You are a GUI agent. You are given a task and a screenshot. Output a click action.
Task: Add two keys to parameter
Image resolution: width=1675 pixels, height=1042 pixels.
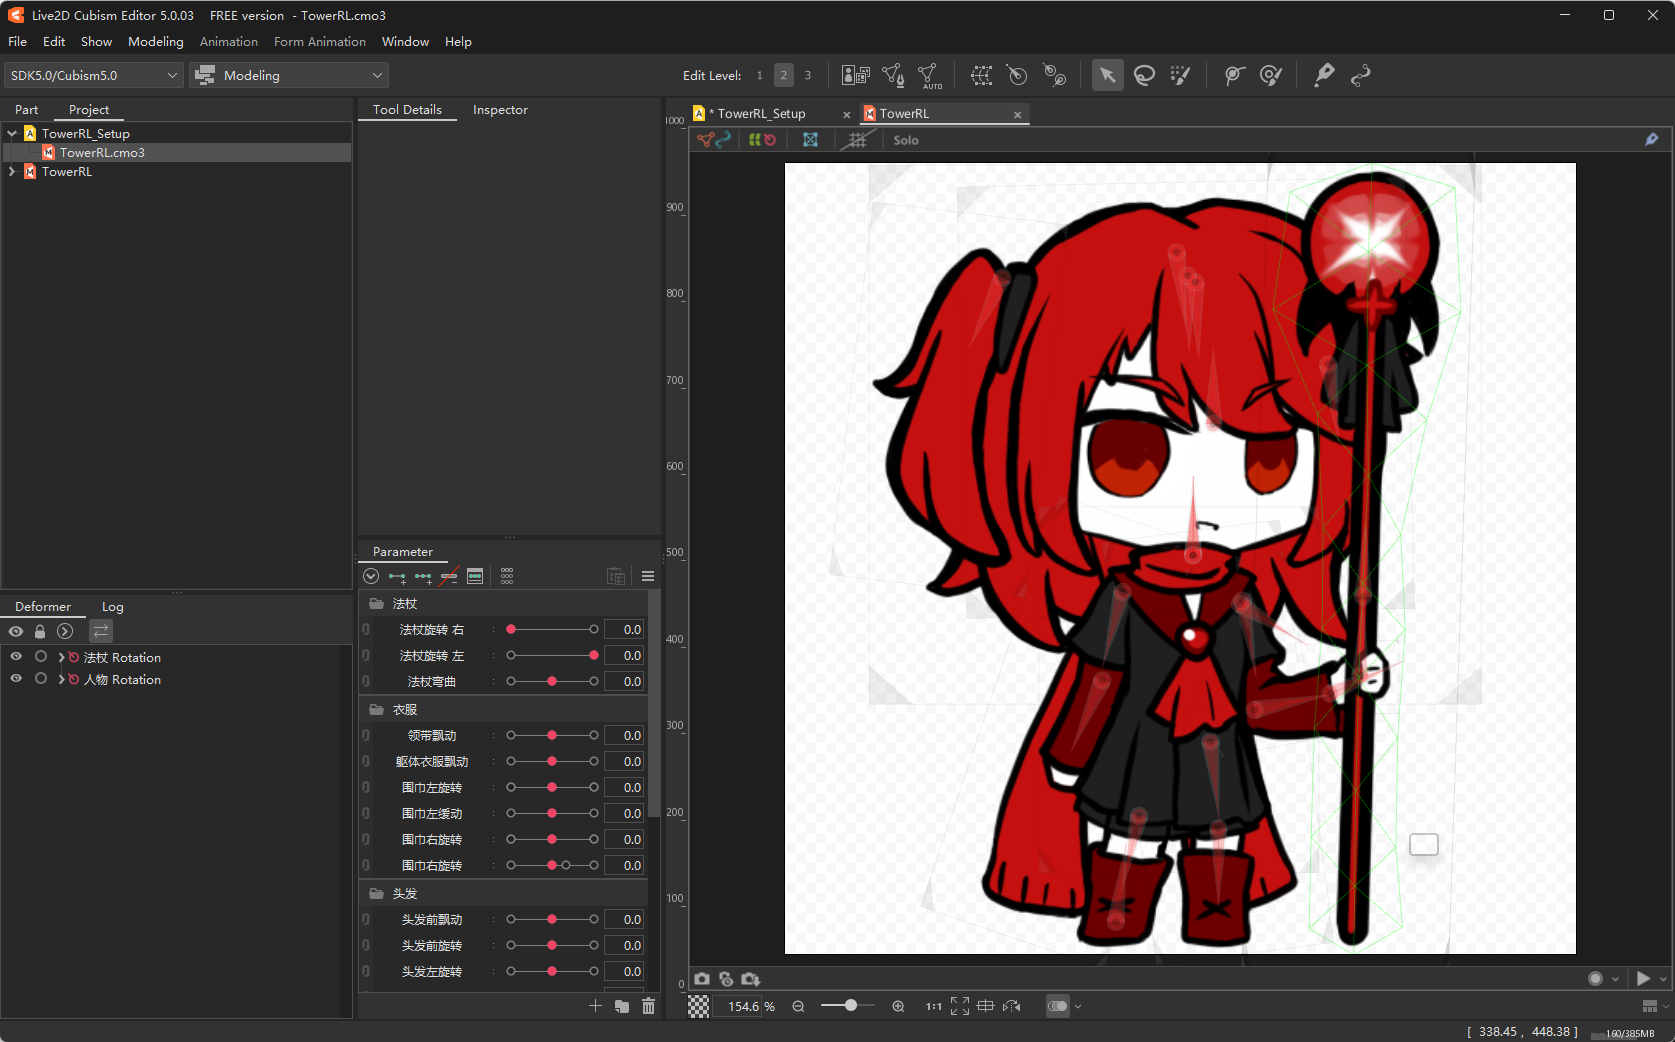(397, 576)
